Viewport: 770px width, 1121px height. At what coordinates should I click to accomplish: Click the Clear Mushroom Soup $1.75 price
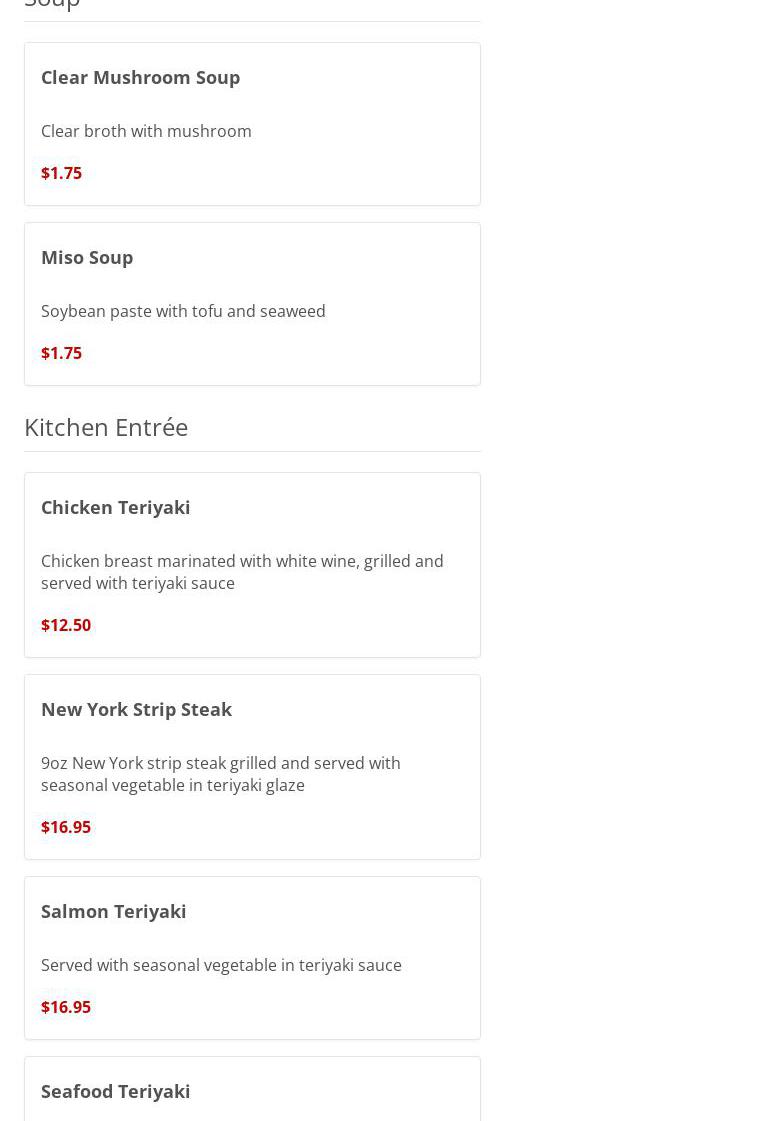(x=61, y=173)
